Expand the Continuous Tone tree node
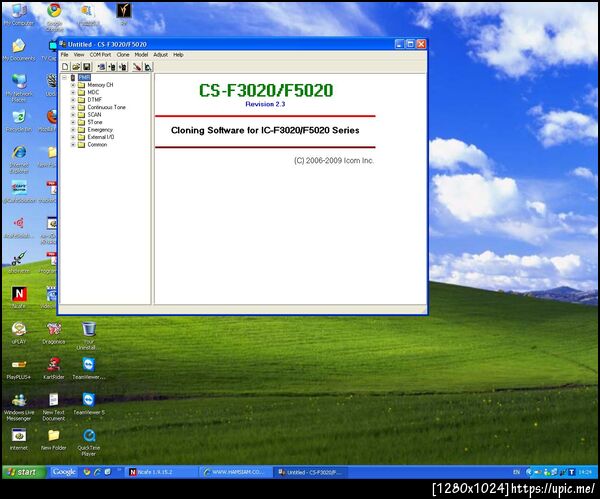 (x=73, y=107)
